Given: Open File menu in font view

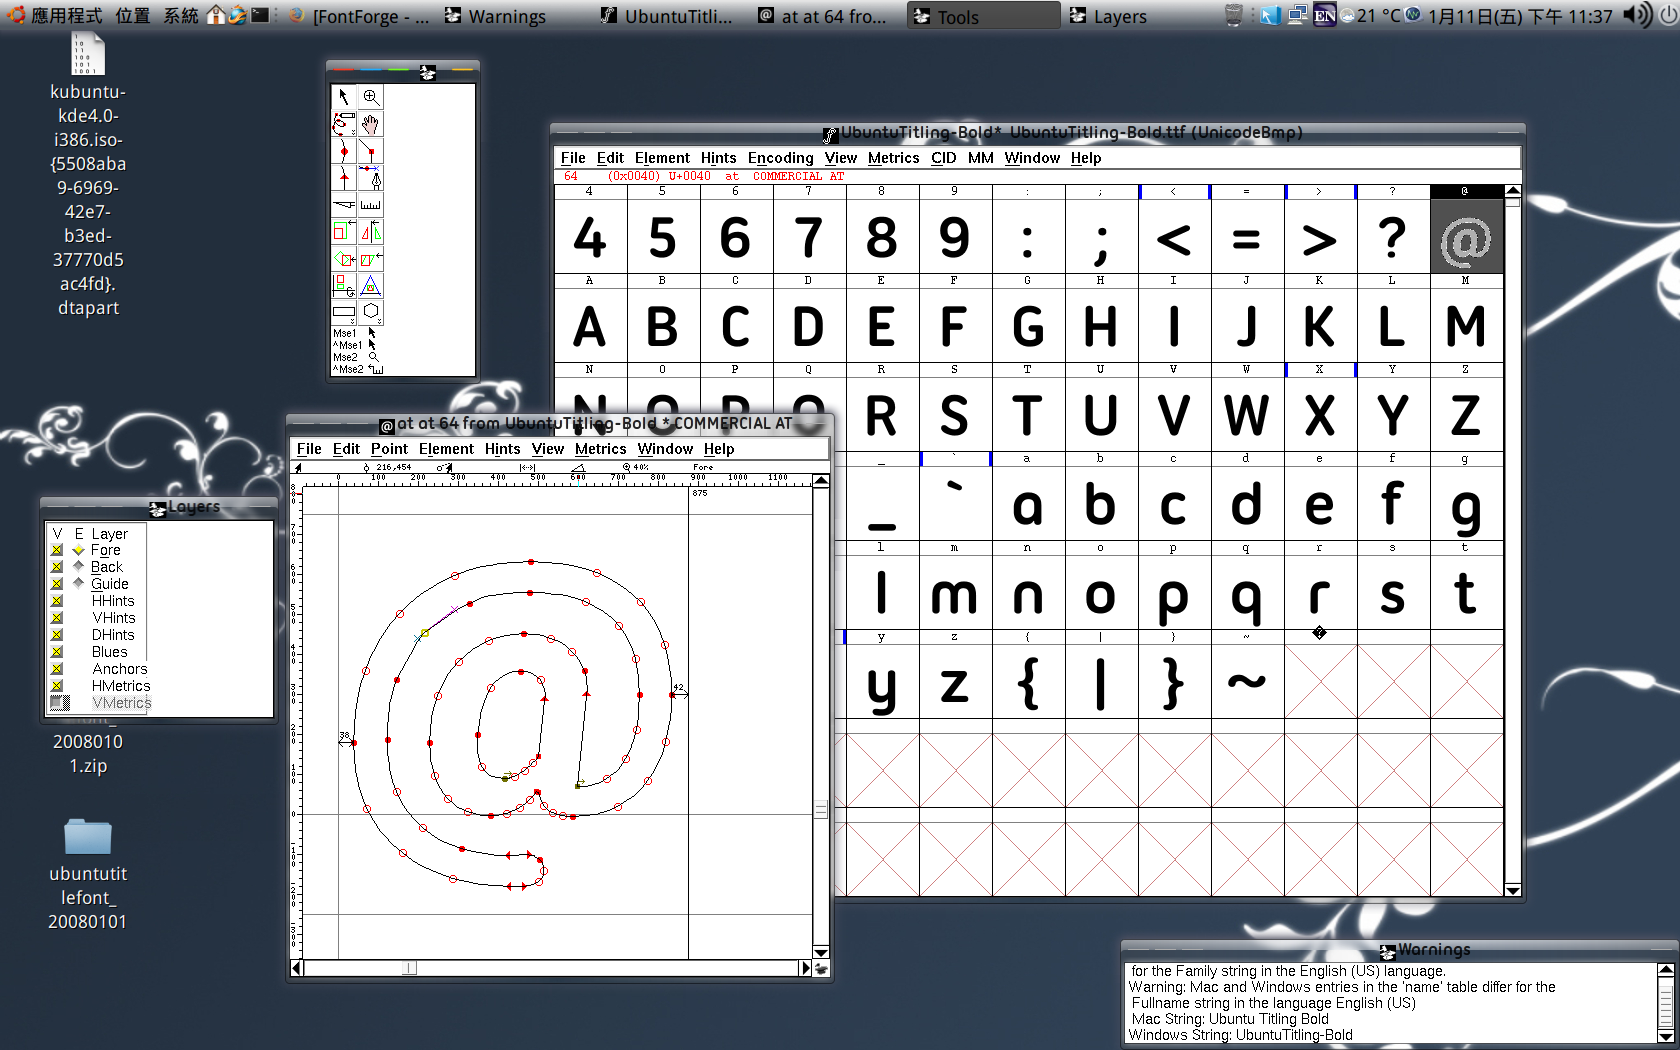Looking at the screenshot, I should tap(573, 158).
